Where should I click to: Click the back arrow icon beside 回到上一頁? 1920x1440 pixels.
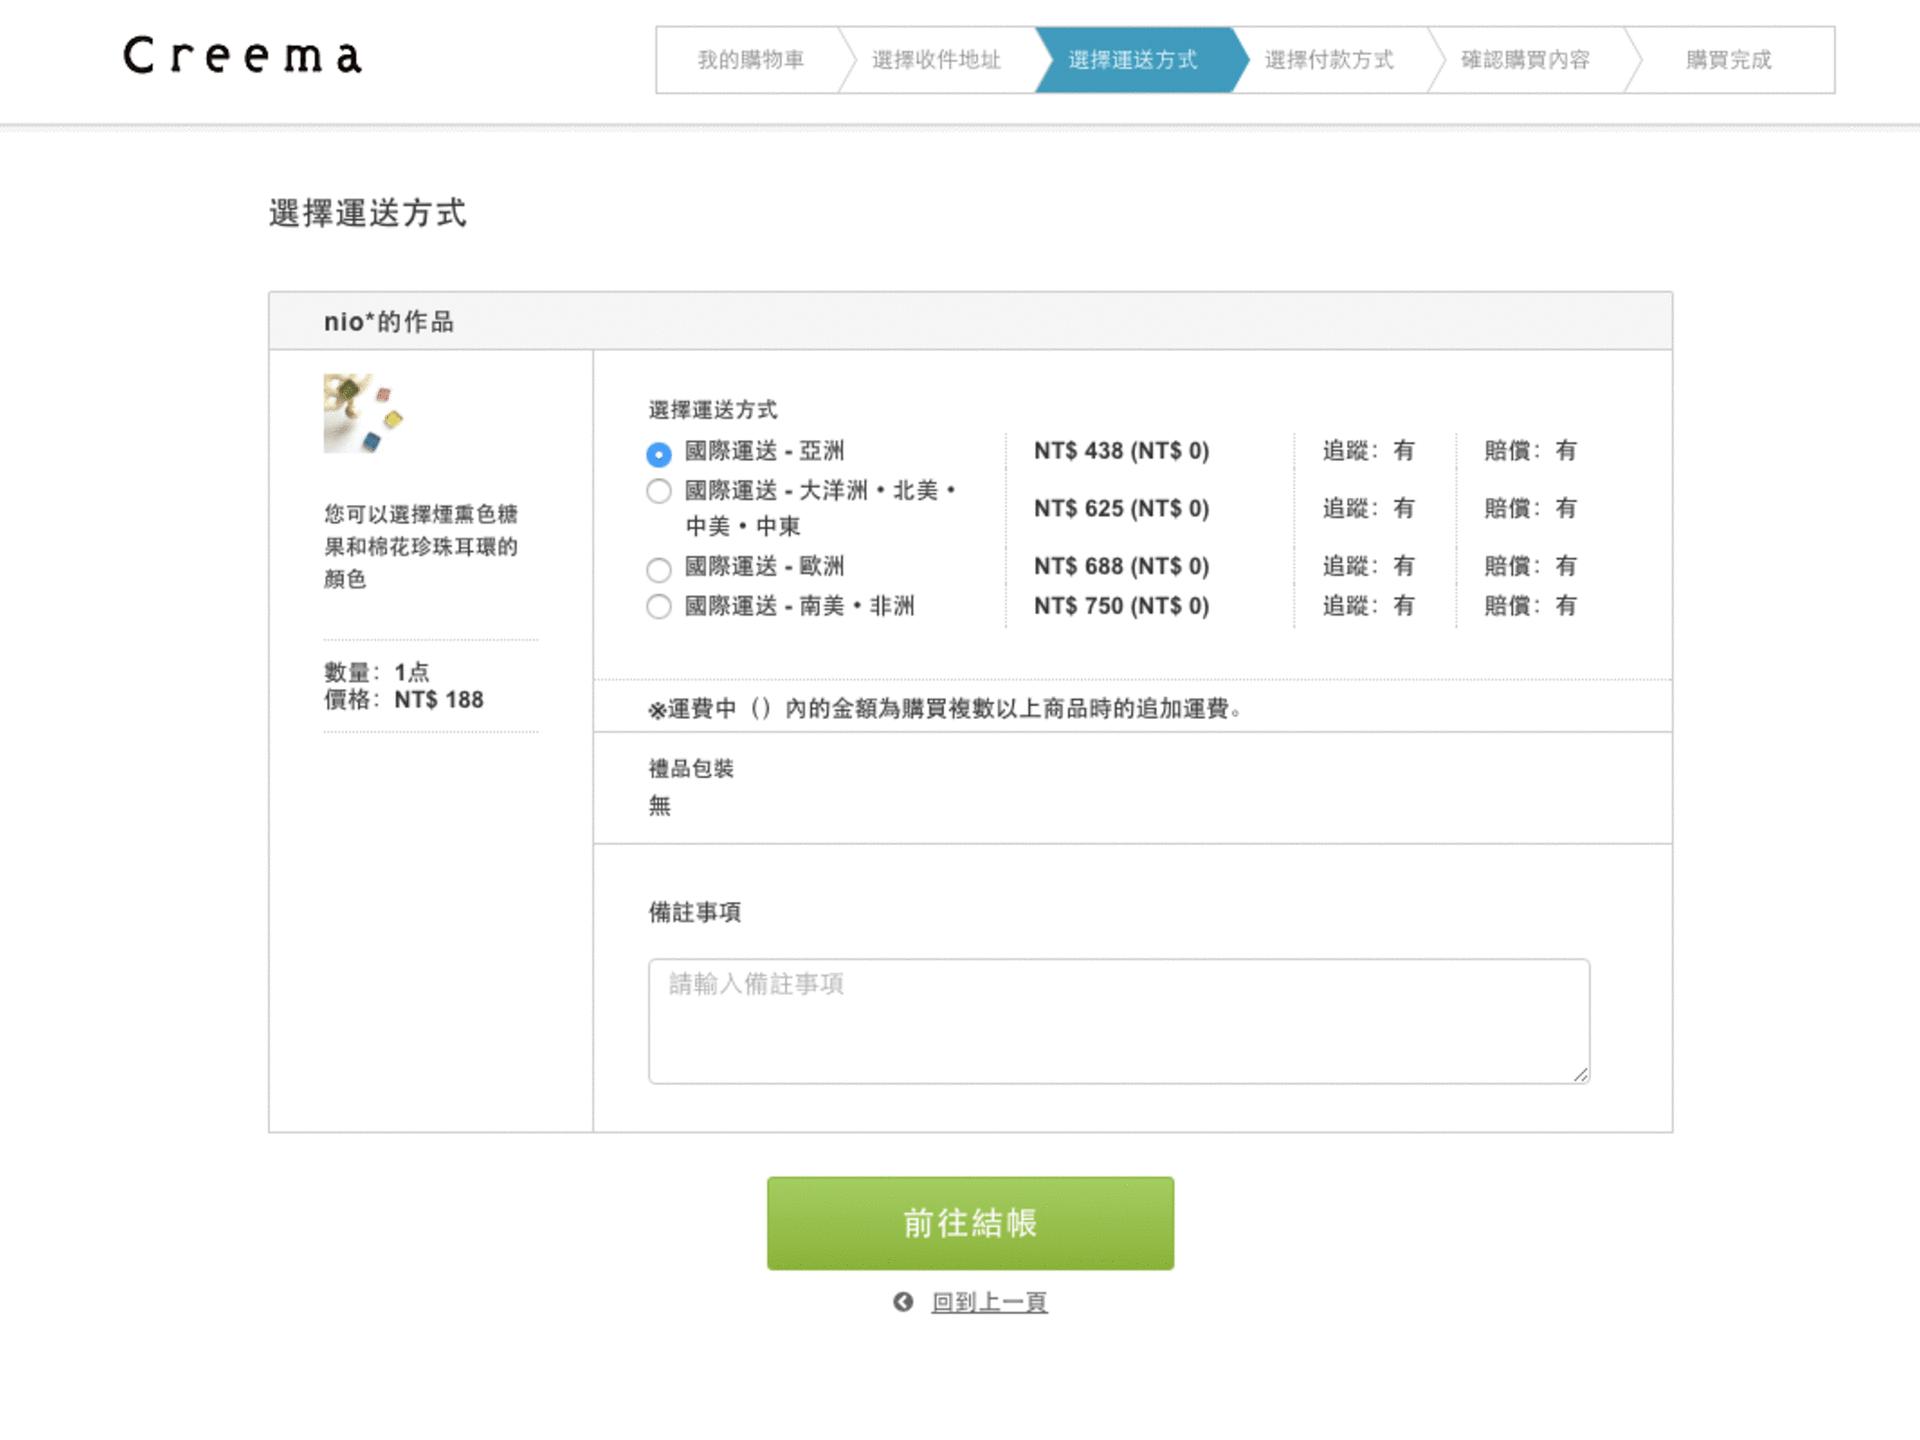click(903, 1301)
